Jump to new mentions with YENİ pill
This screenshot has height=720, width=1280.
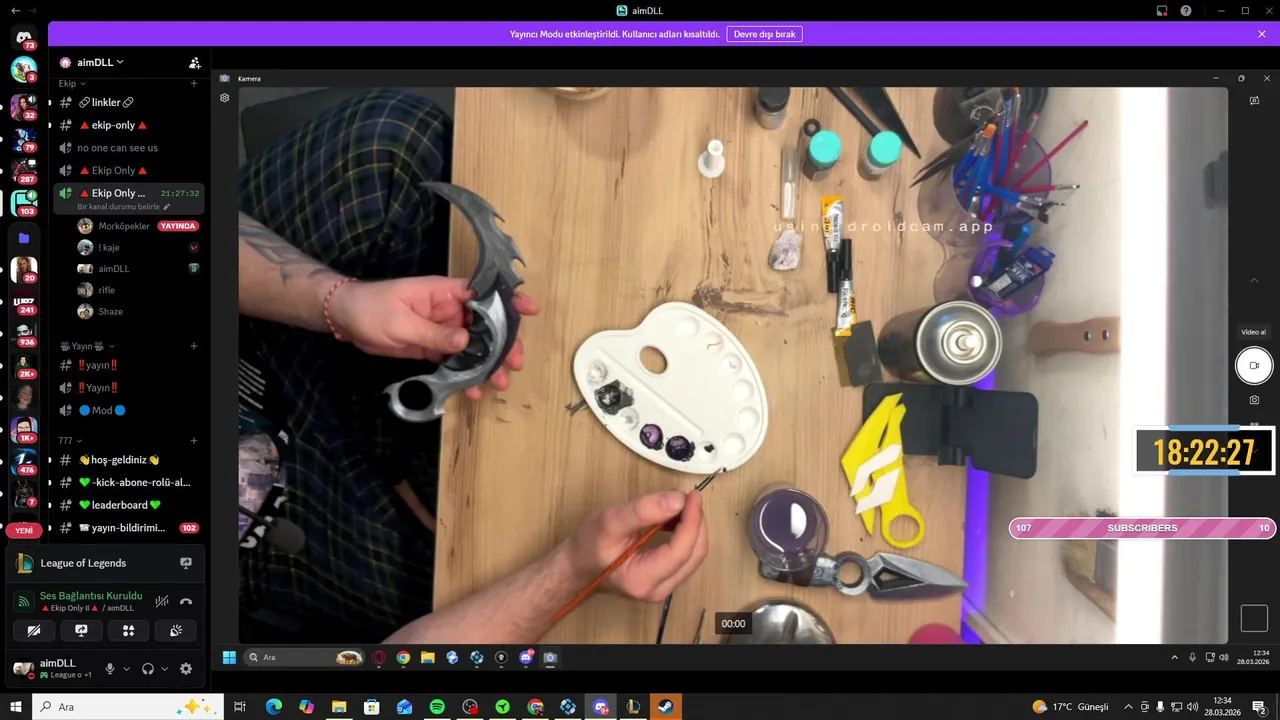(x=24, y=531)
